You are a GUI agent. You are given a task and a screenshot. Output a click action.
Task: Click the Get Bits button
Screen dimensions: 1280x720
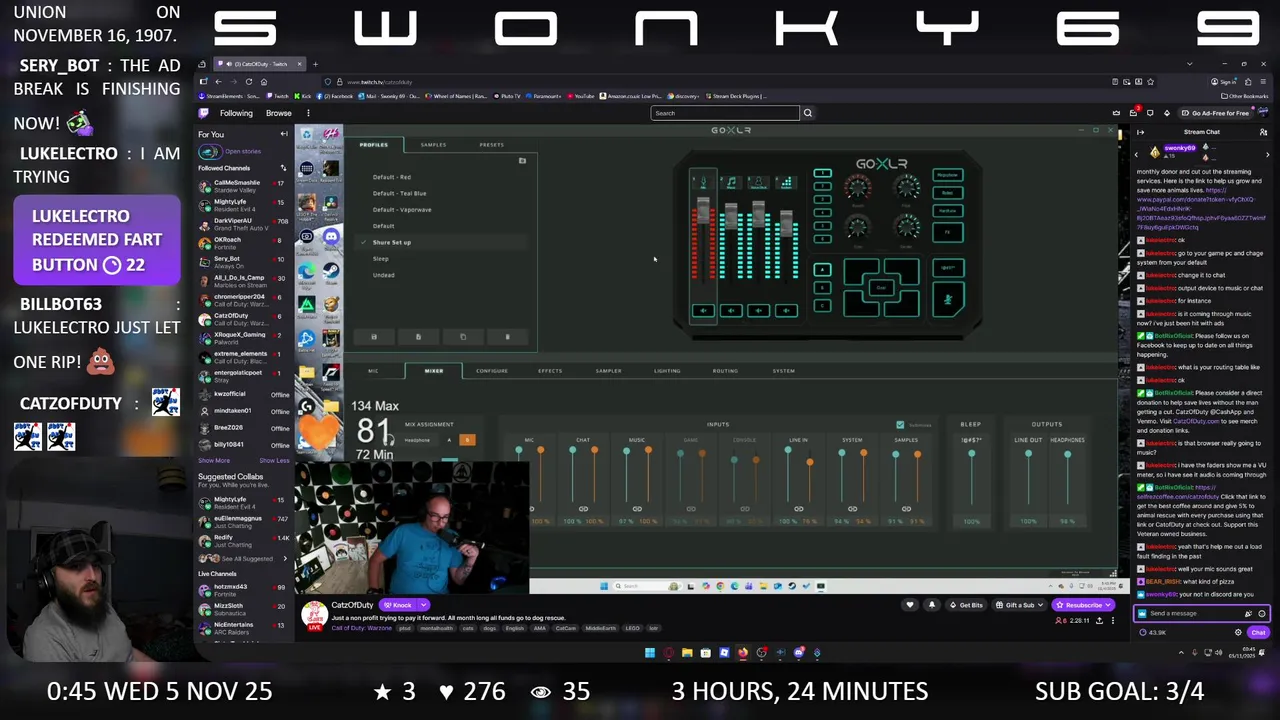tap(966, 605)
